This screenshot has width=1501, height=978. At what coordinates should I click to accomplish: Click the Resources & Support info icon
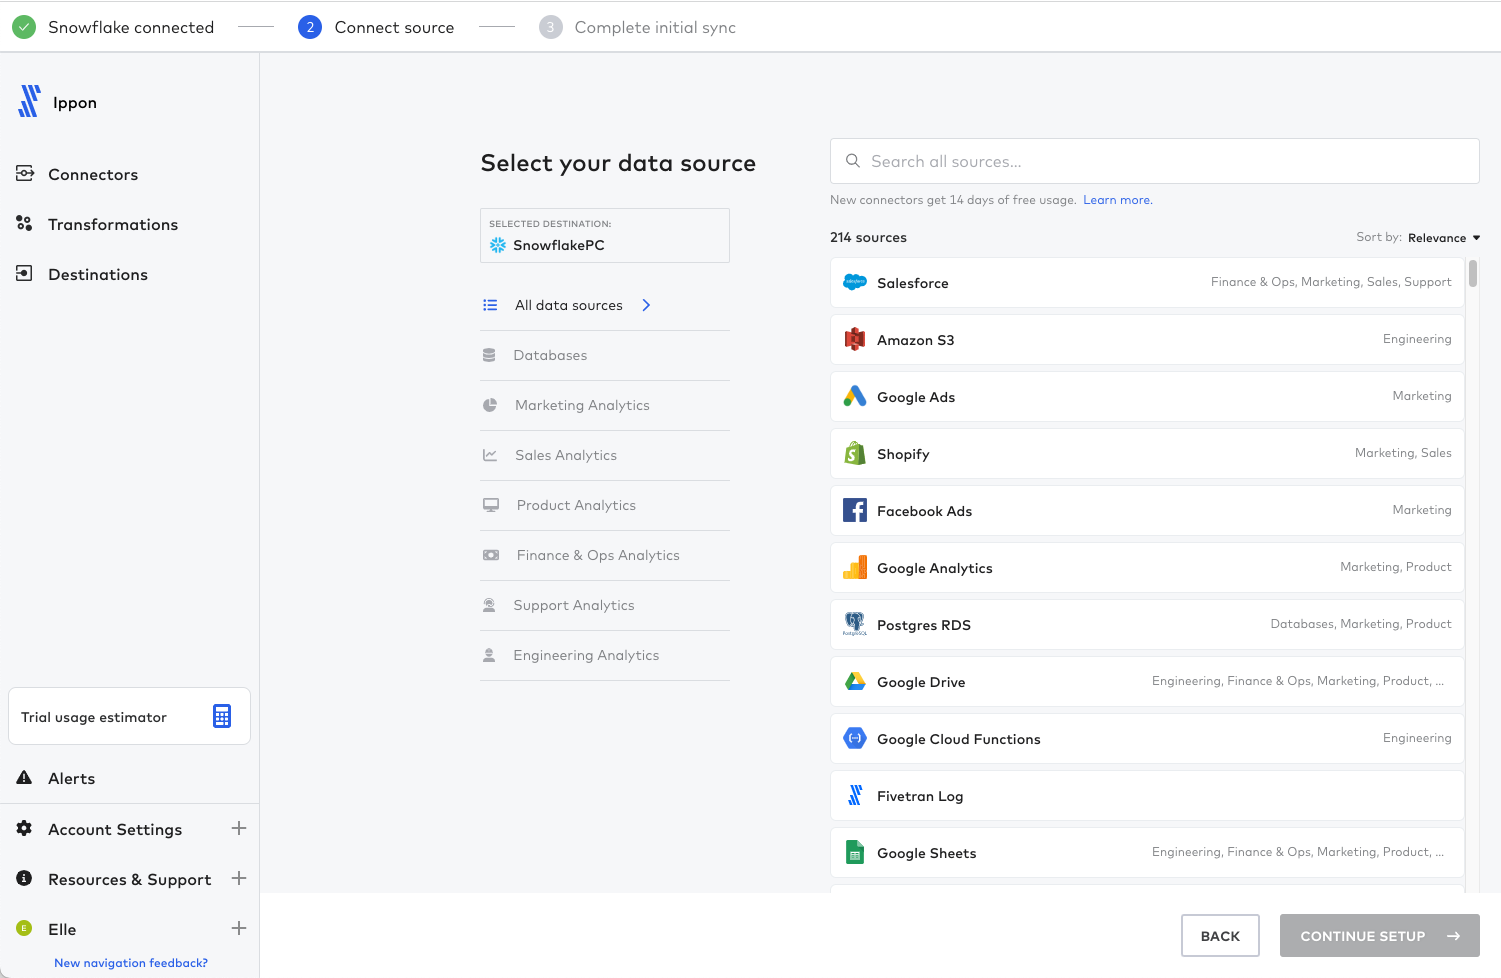24,878
